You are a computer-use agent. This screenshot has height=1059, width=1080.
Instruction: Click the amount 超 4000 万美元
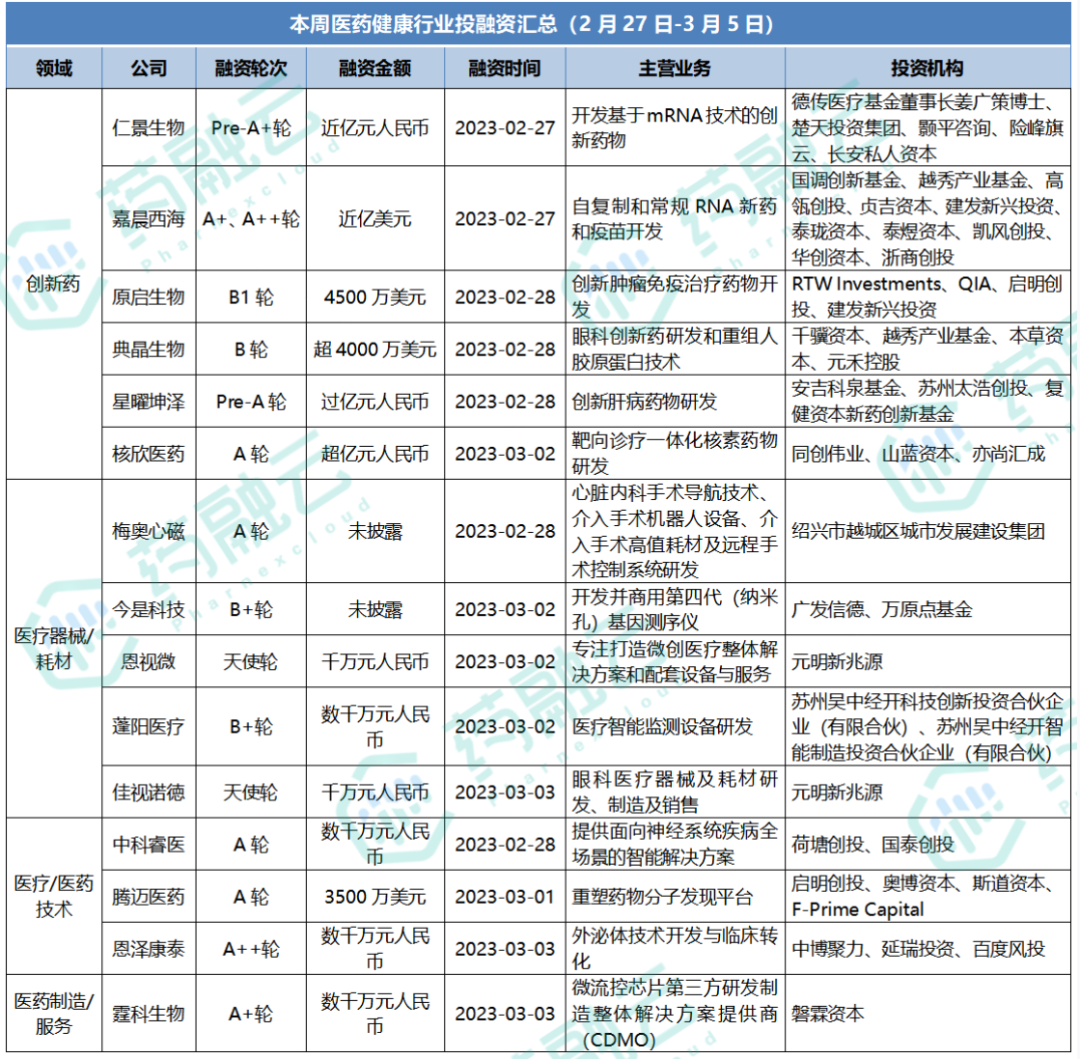tap(375, 349)
